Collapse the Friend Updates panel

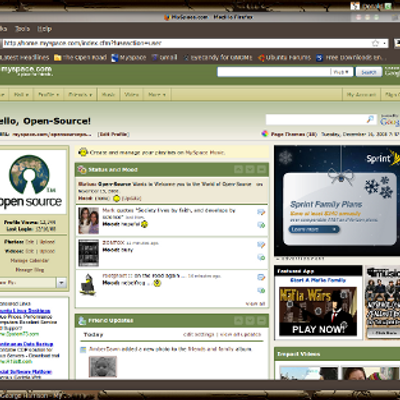point(262,321)
